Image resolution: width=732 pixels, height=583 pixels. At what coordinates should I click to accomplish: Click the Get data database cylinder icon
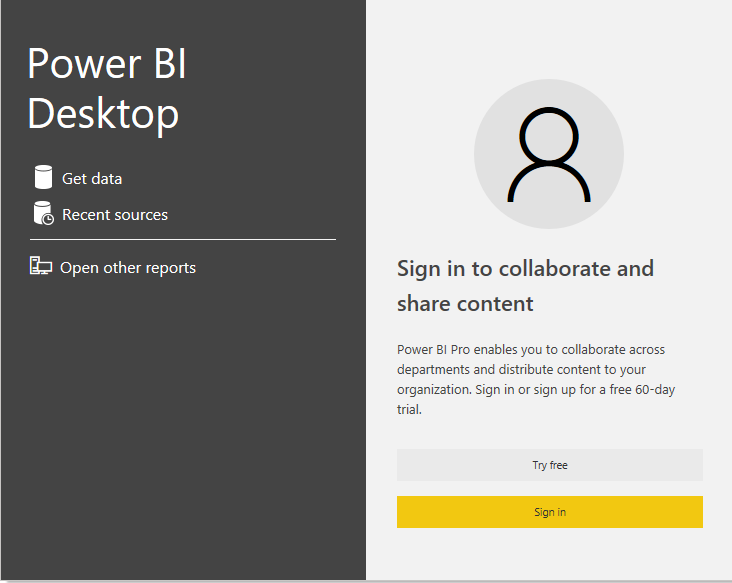[x=42, y=178]
